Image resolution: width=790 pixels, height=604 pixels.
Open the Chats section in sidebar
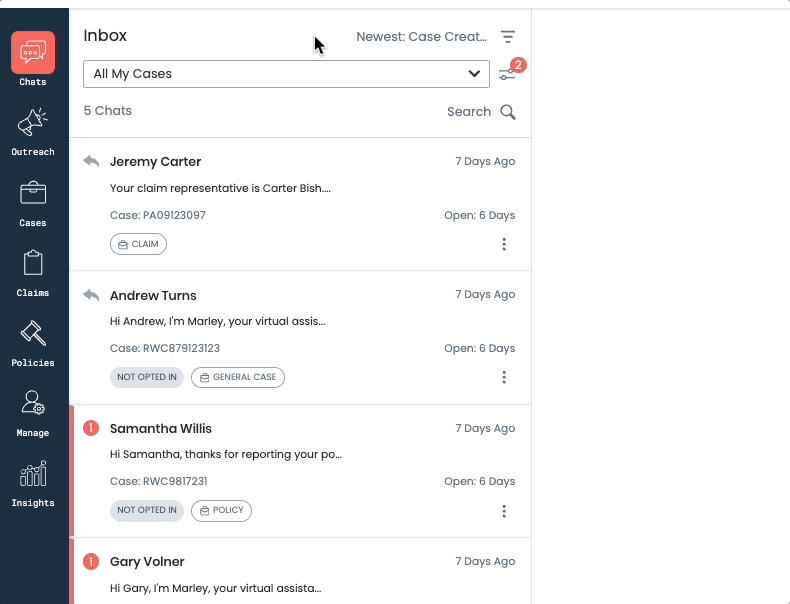33,54
